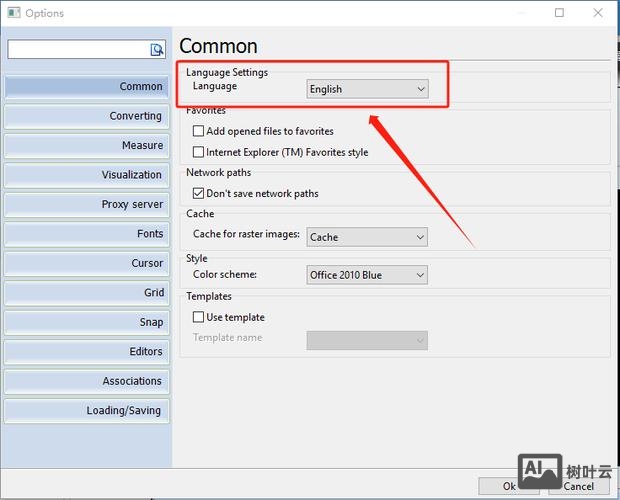Screen dimensions: 620x500
Task: Switch to the Grid section
Action: [86, 293]
